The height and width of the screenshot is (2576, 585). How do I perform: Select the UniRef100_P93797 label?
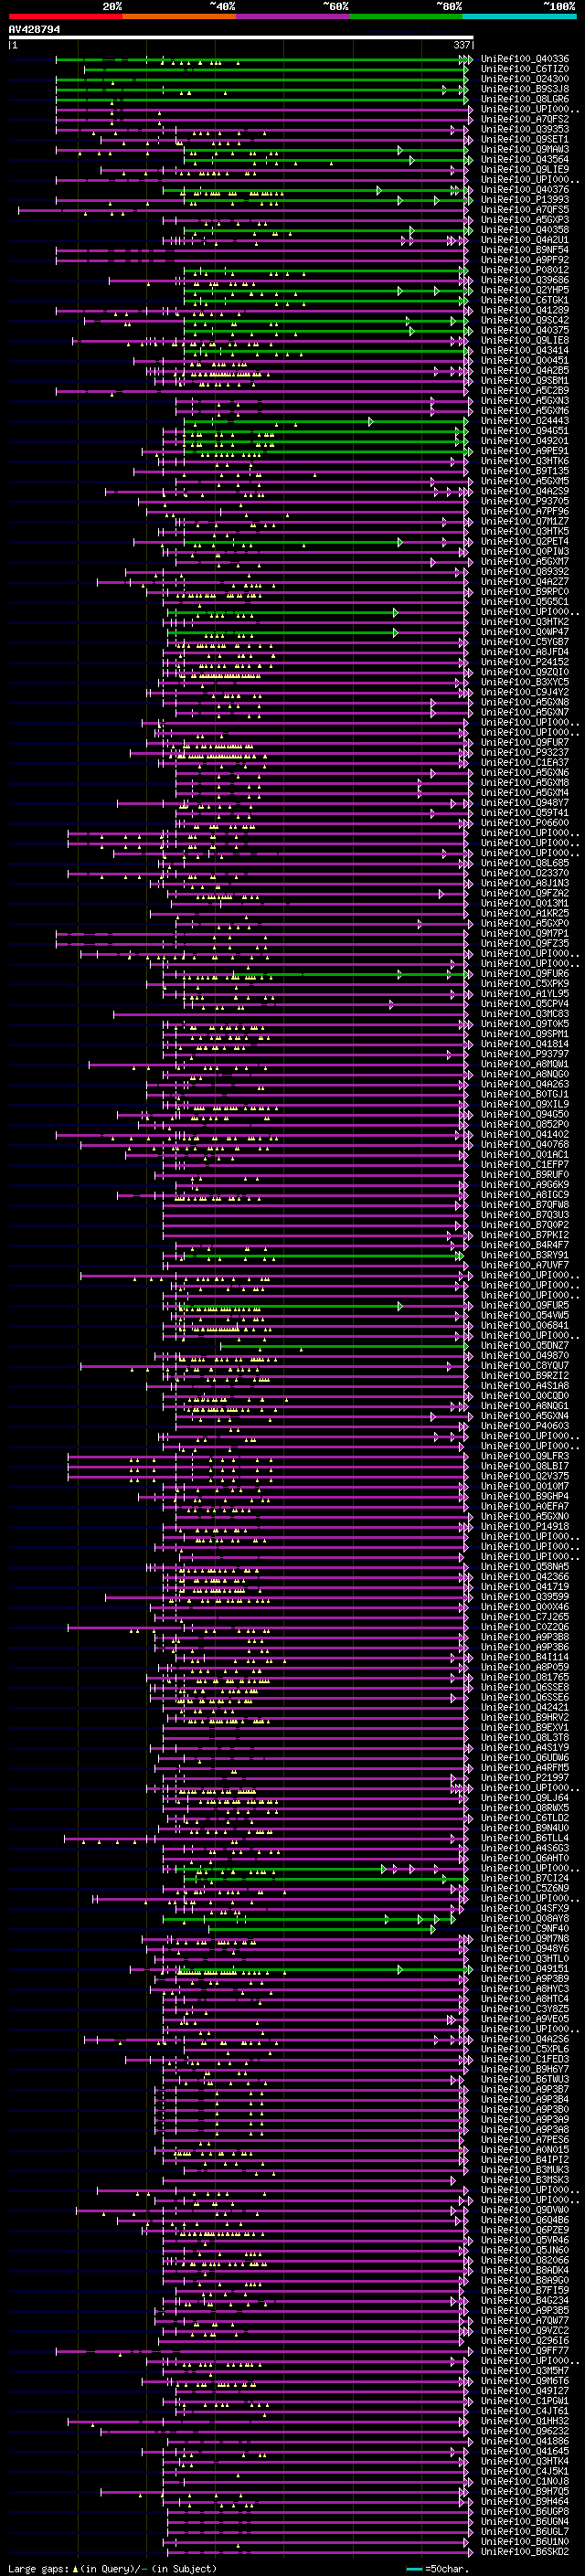tap(525, 1054)
